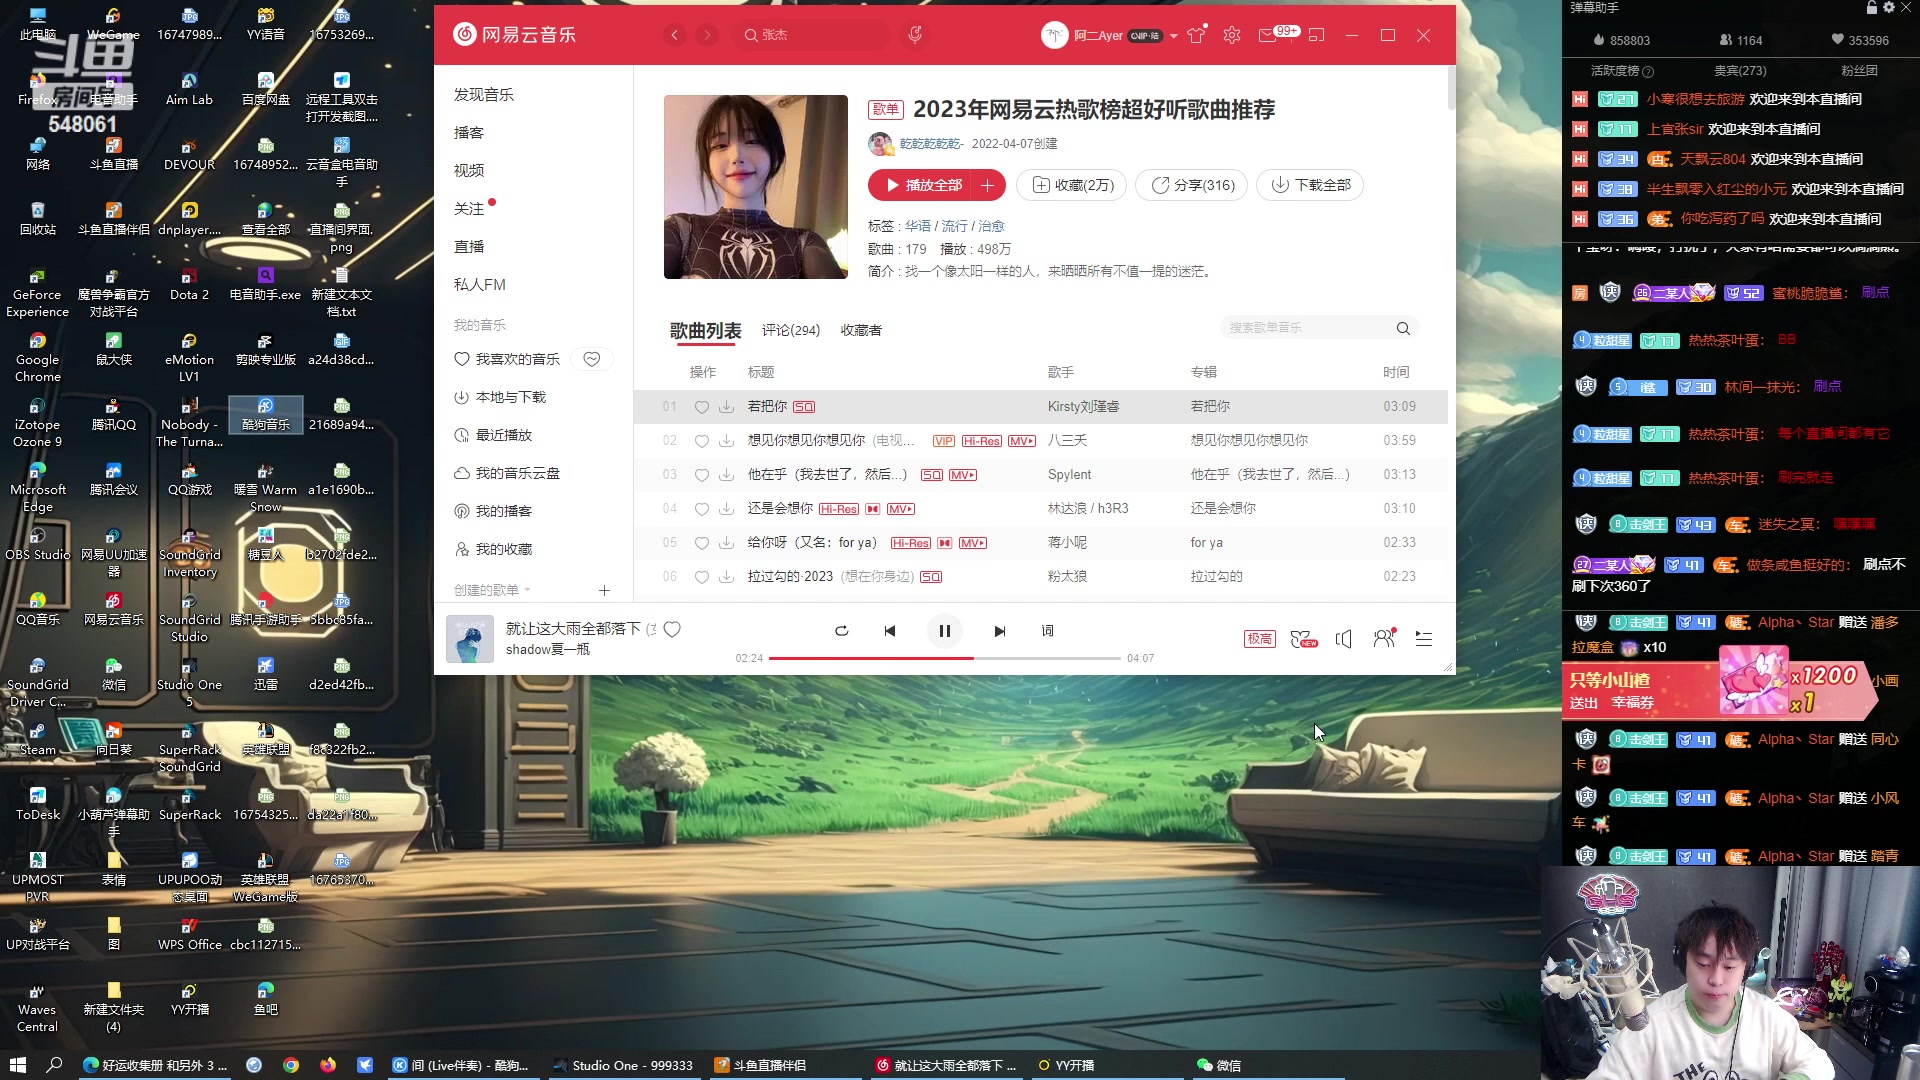This screenshot has width=1920, height=1080.
Task: Open Studio One - 999333 taskbar item
Action: click(x=623, y=1065)
